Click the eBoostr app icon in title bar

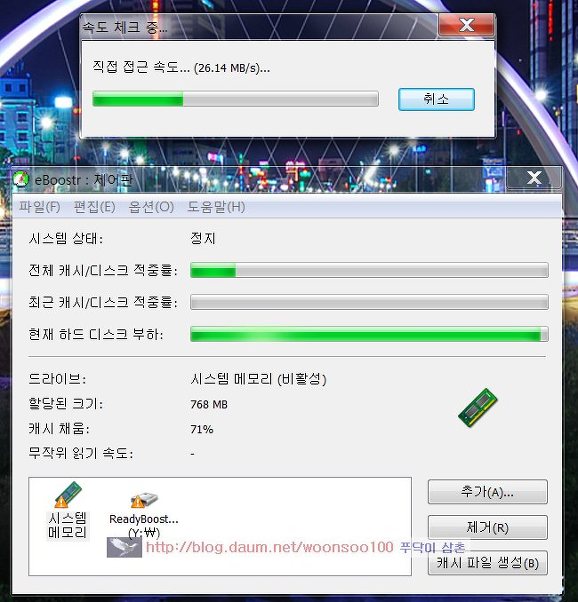(x=22, y=179)
